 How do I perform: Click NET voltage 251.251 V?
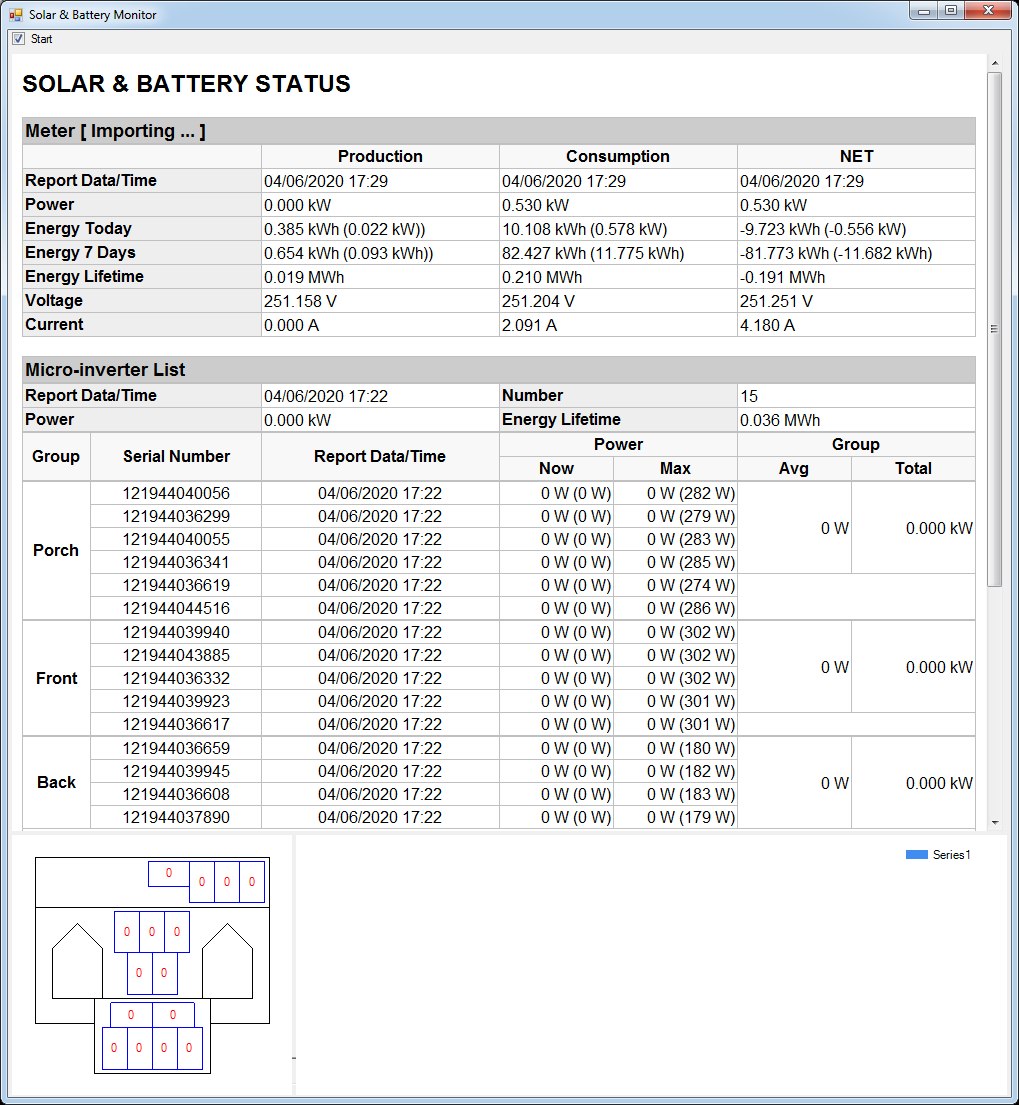point(856,301)
